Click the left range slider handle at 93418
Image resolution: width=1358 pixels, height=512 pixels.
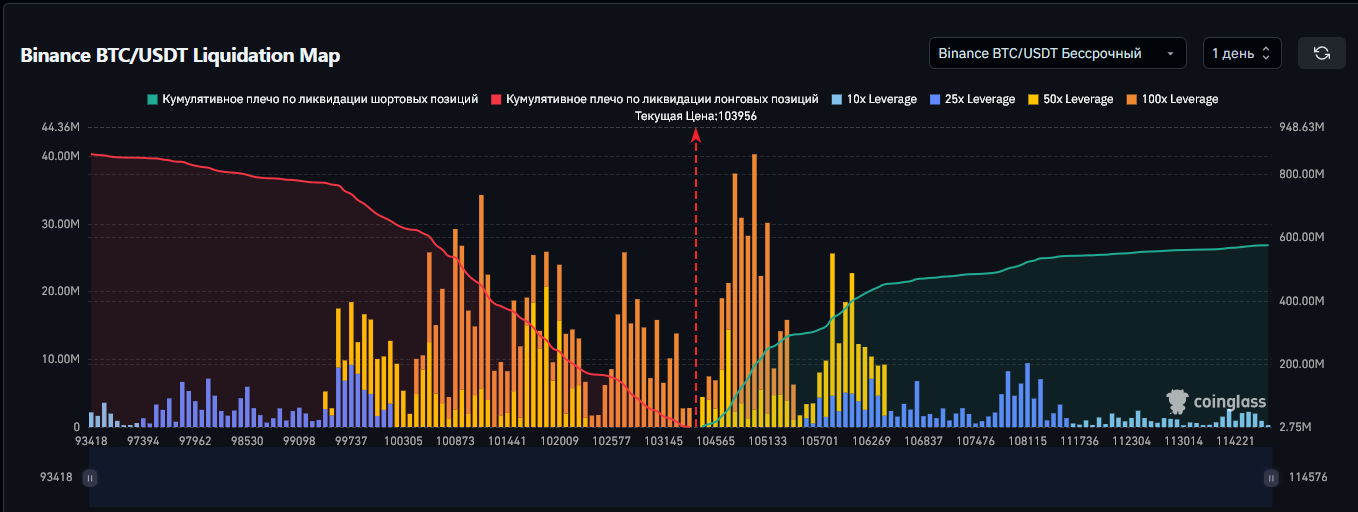tap(90, 478)
